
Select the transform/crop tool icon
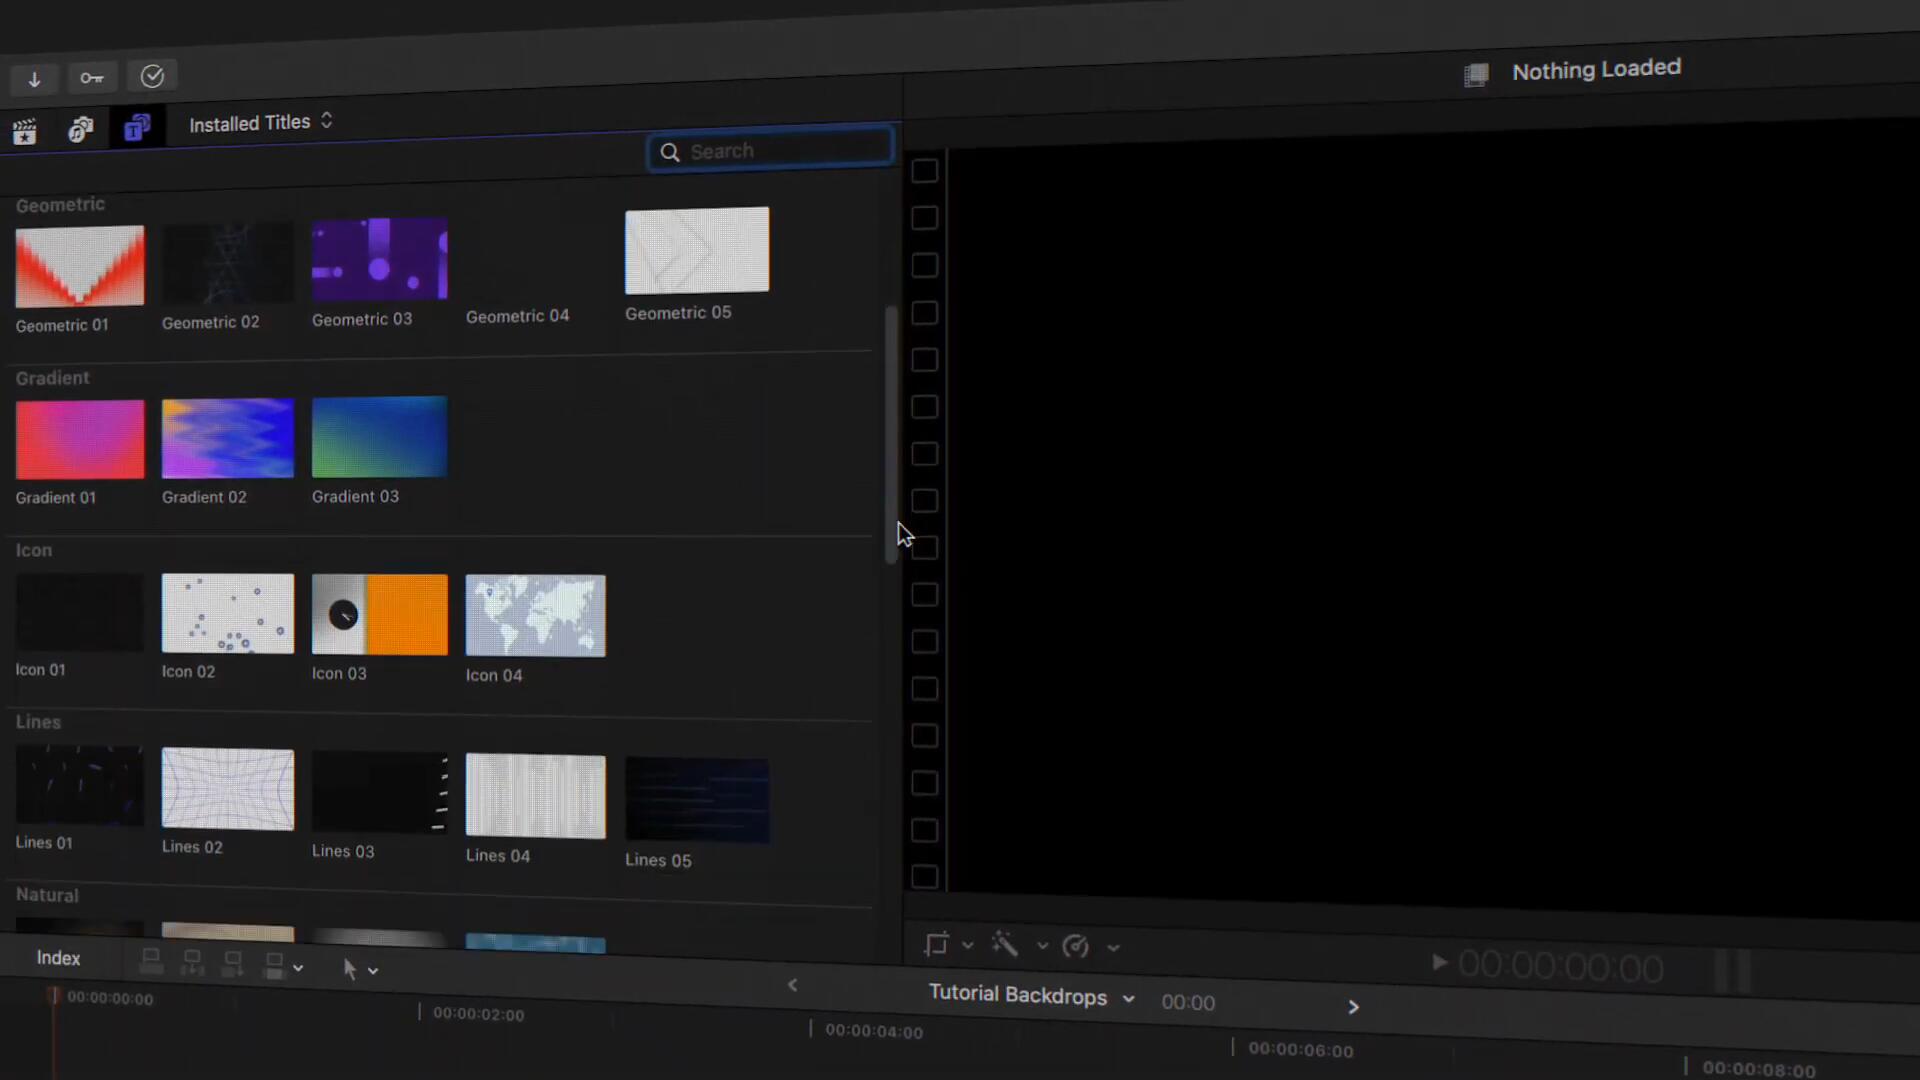coord(935,944)
